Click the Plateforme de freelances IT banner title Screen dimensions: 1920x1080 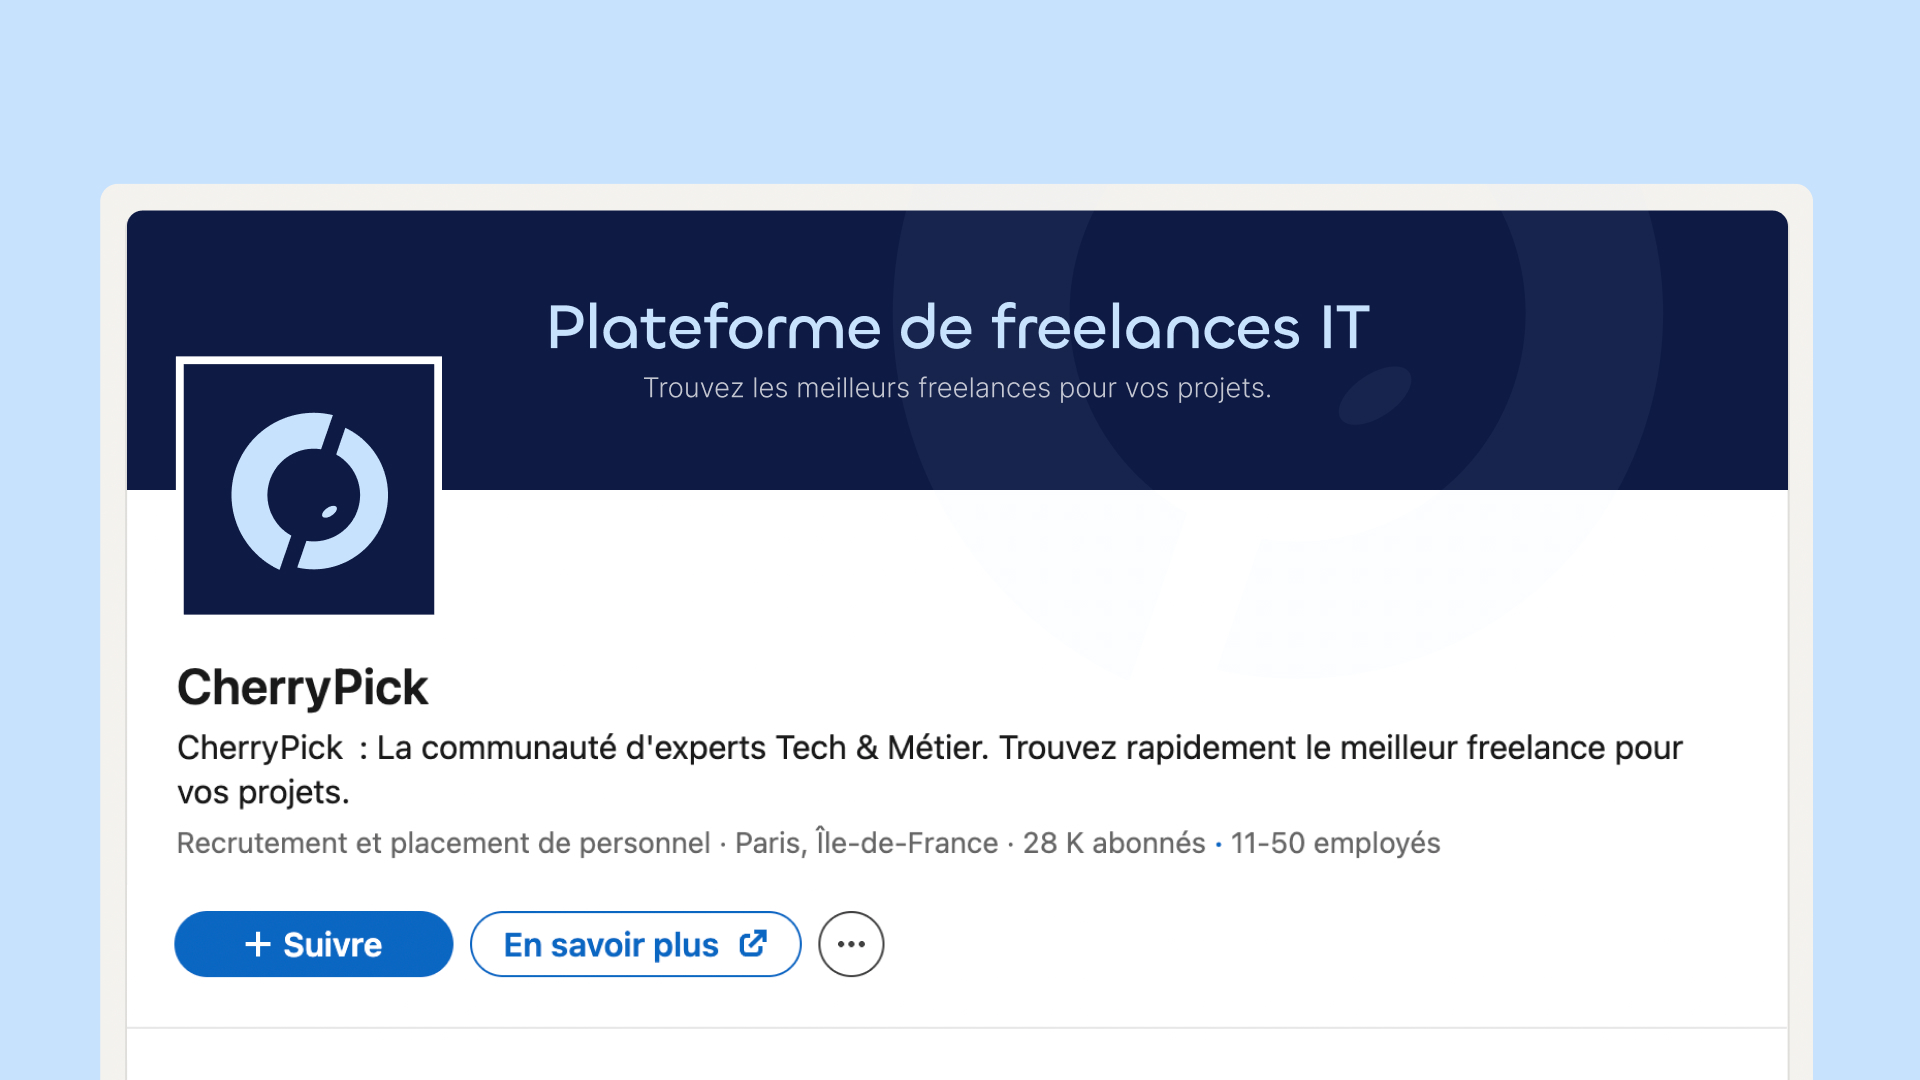click(958, 327)
